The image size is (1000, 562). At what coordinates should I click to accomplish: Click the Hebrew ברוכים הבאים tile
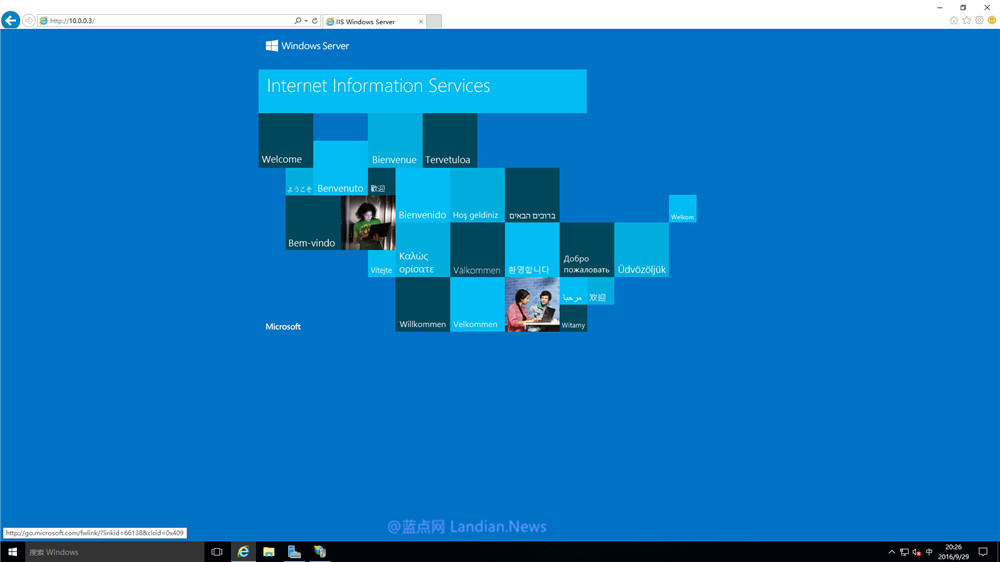pos(532,195)
